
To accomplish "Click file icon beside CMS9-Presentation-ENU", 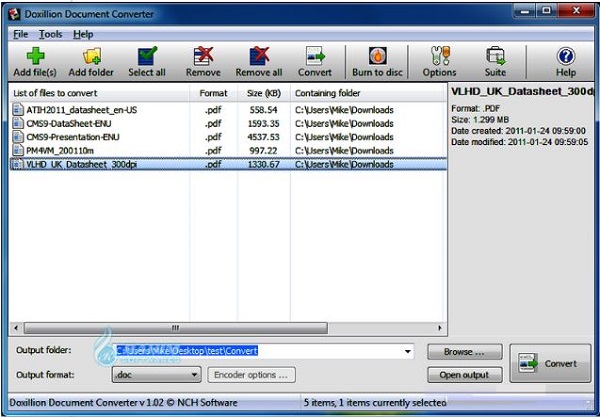I will pos(18,137).
